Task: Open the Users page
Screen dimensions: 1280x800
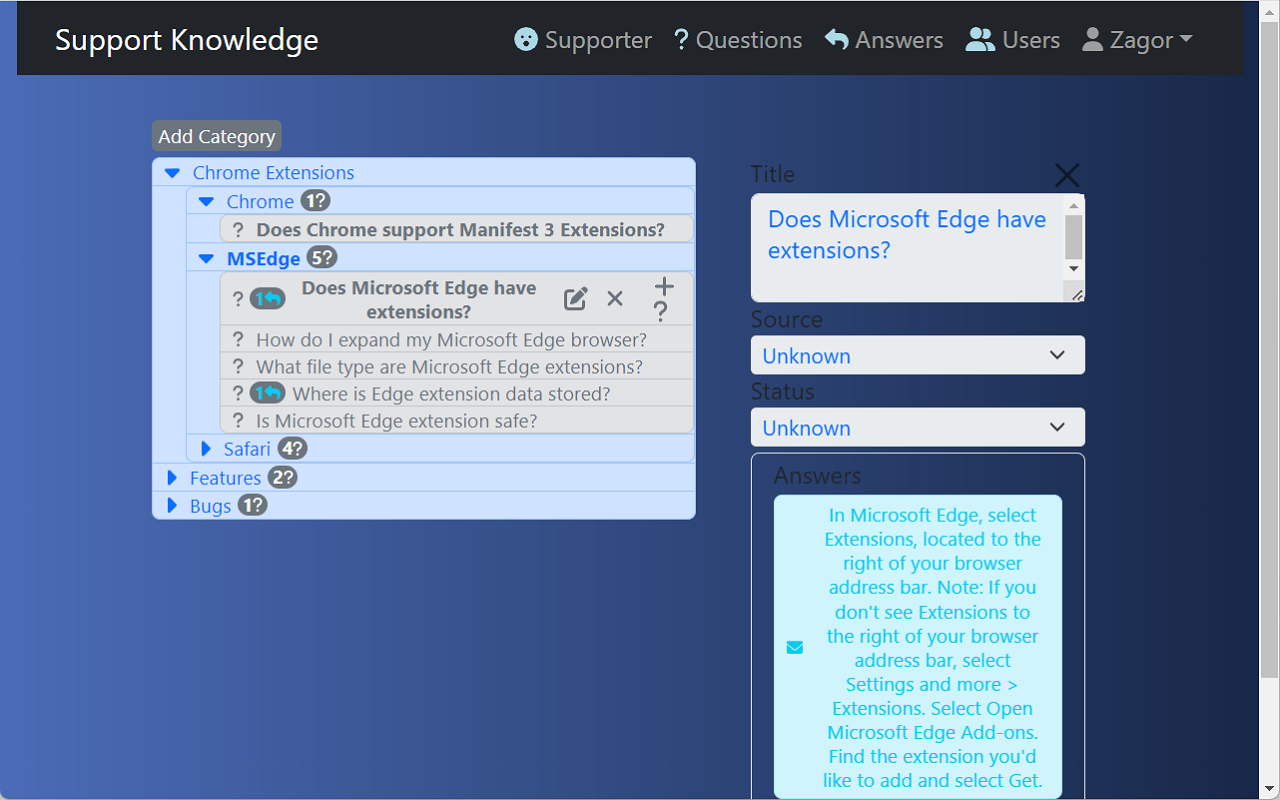Action: tap(1012, 40)
